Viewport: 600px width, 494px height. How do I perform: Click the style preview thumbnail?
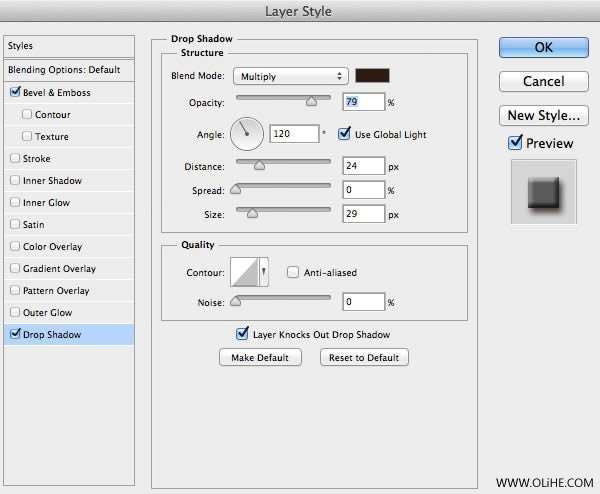[x=543, y=192]
